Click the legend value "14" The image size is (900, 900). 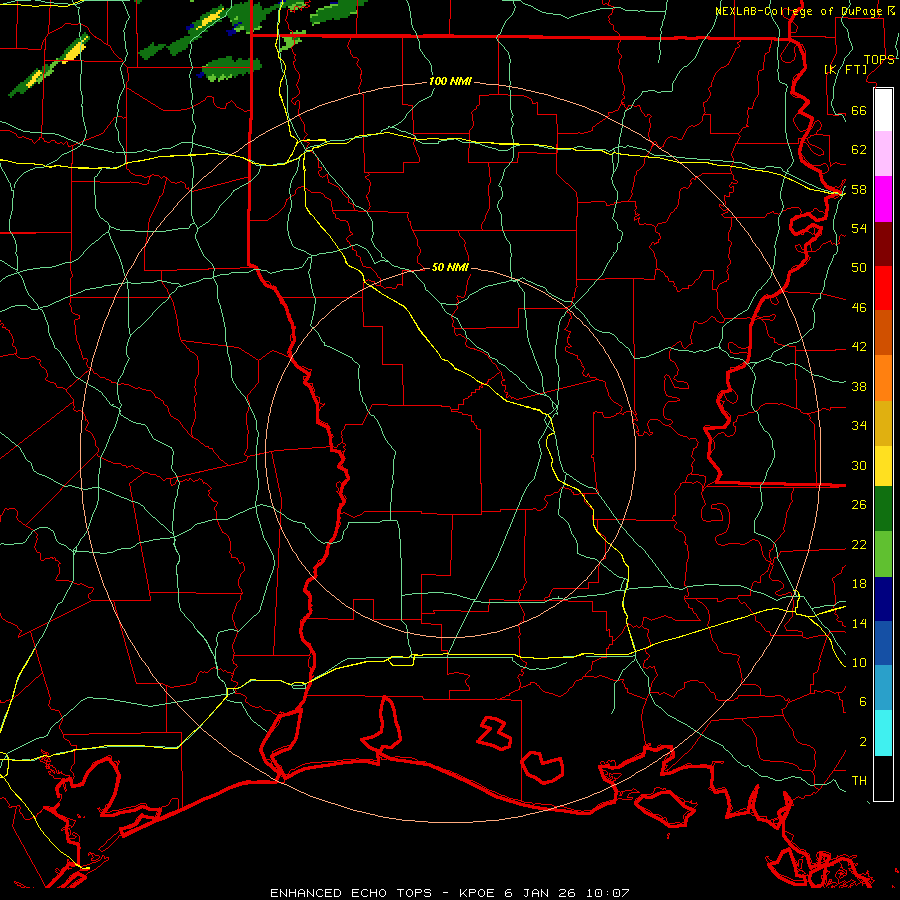pyautogui.click(x=859, y=623)
